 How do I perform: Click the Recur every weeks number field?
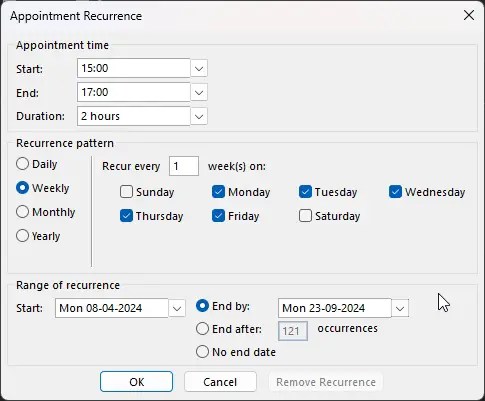pyautogui.click(x=184, y=166)
